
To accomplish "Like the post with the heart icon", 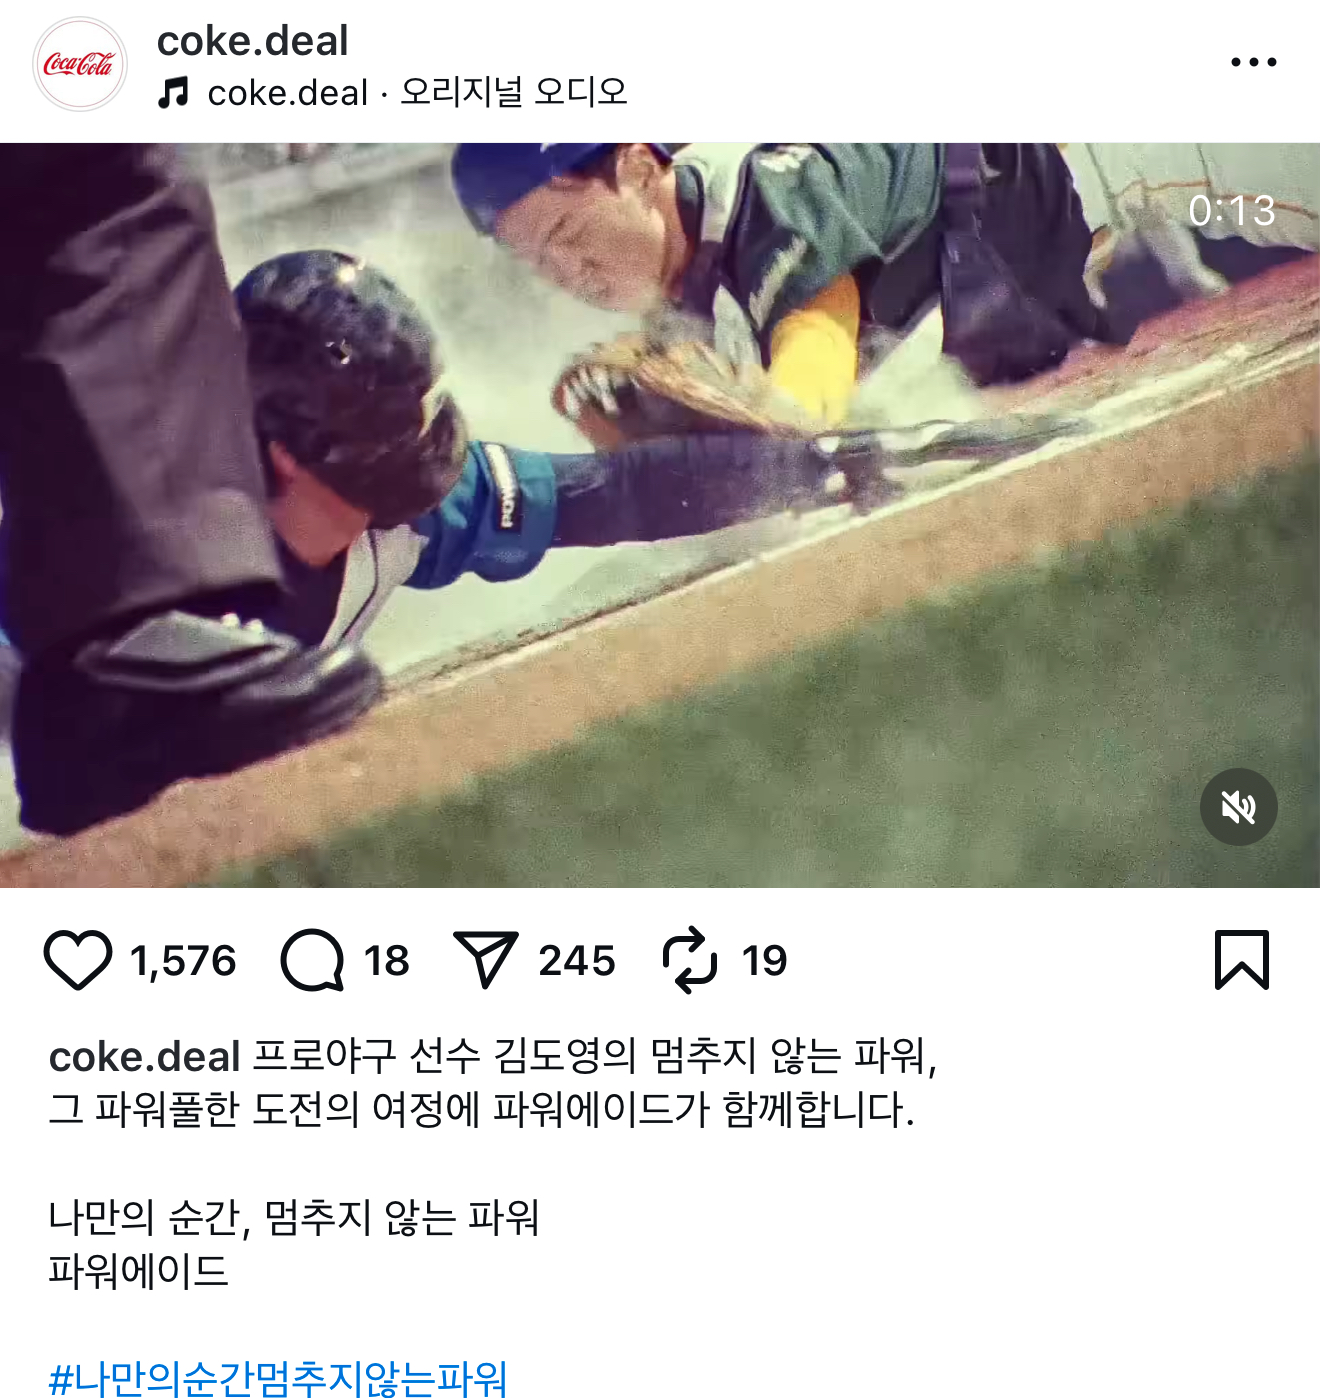I will pos(78,960).
